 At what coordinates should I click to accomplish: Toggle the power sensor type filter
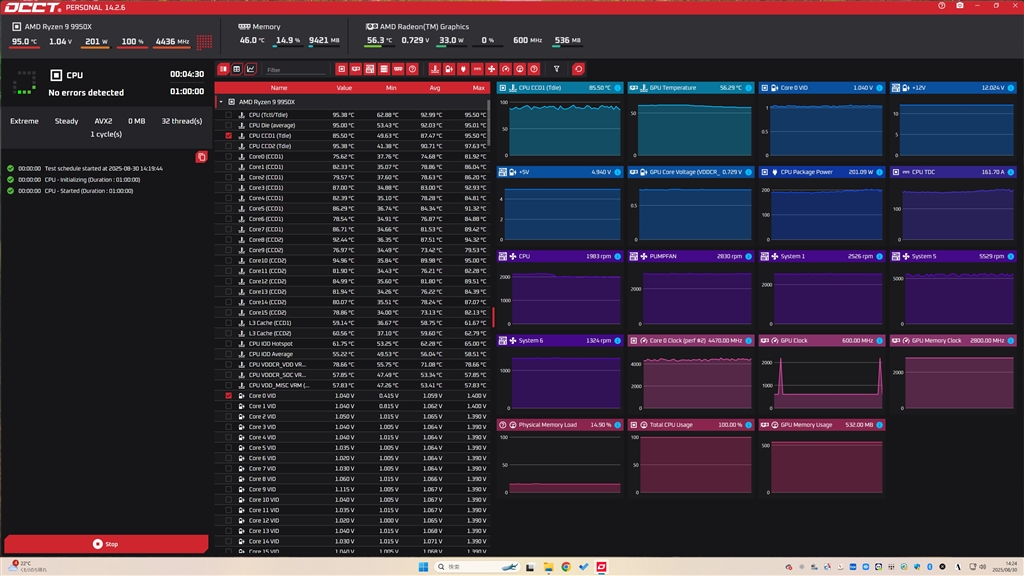pos(463,69)
